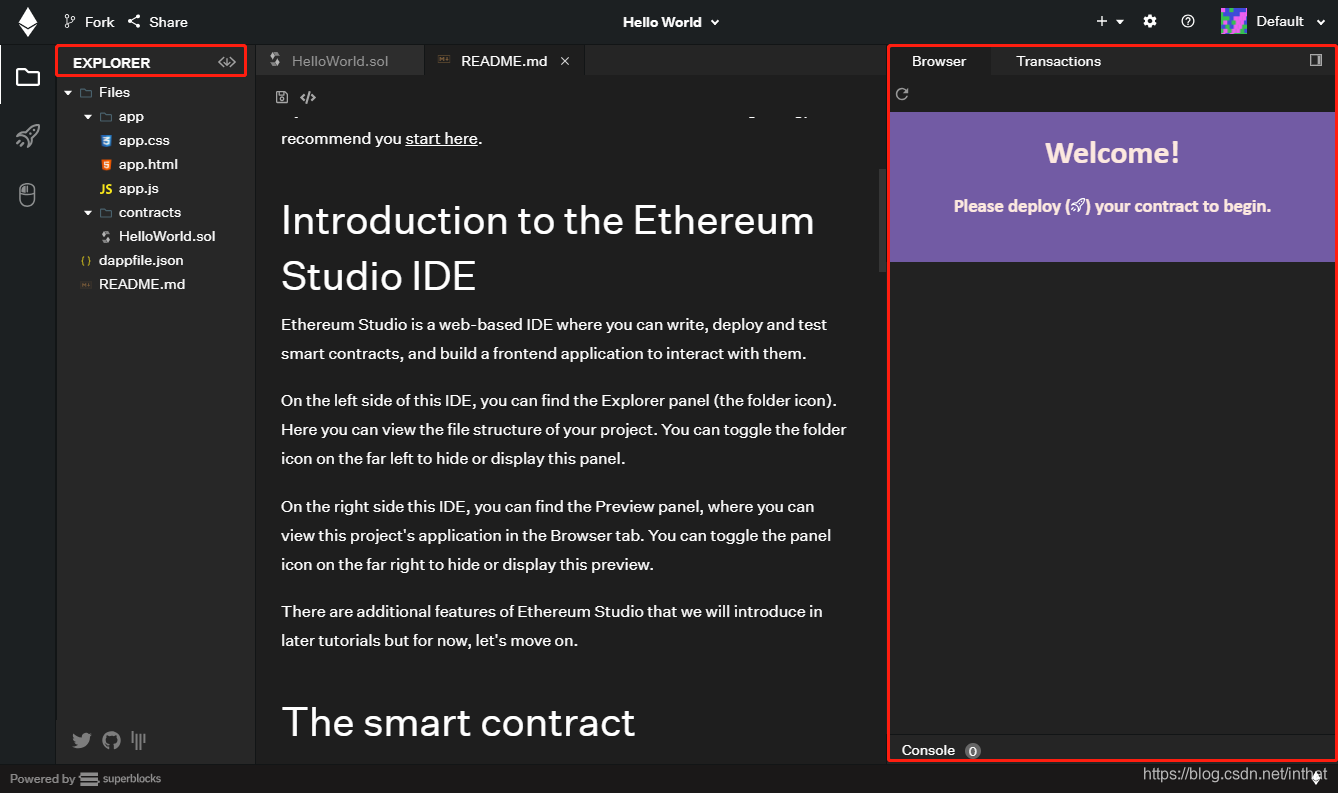Viewport: 1338px width, 793px height.
Task: Follow the 'start here' link
Action: coord(441,139)
